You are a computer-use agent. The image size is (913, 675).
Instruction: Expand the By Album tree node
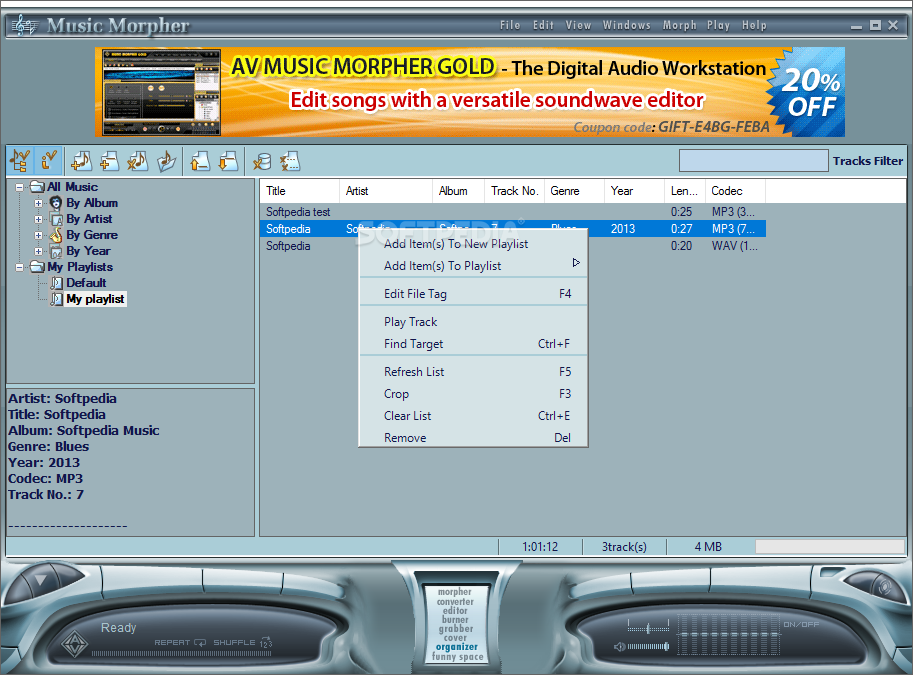38,203
